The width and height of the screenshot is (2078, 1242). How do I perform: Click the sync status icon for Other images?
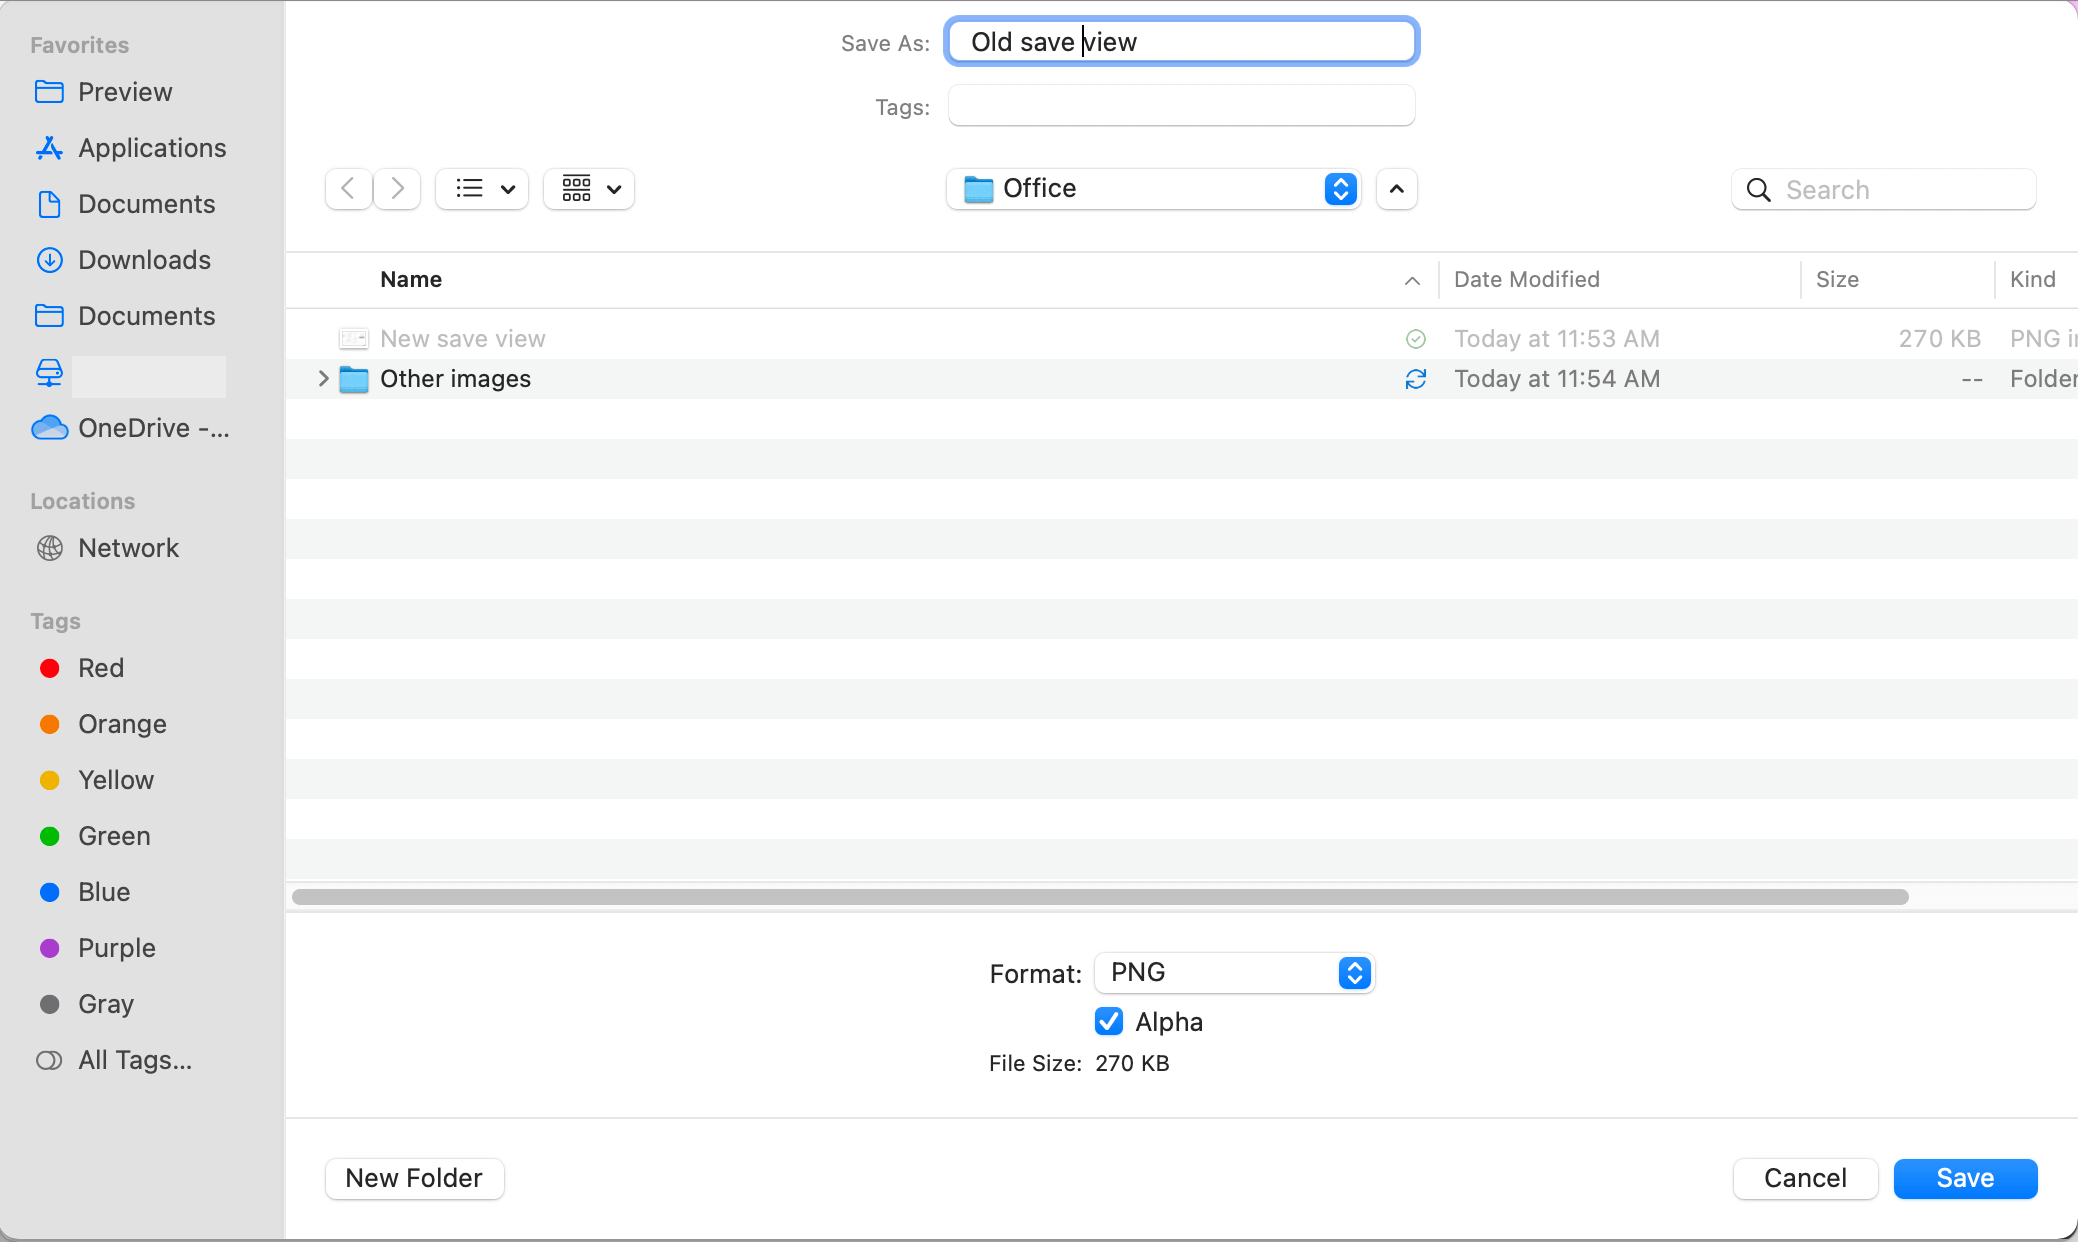1416,379
